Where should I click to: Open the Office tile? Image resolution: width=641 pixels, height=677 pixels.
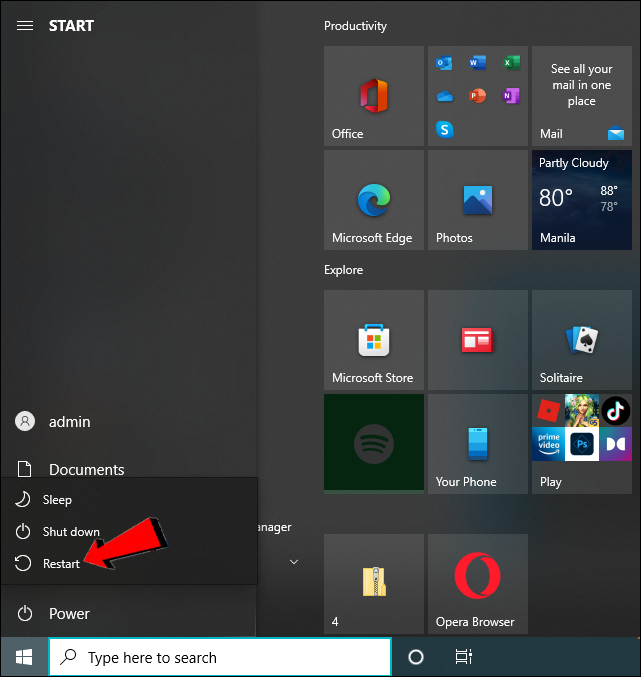coord(374,96)
